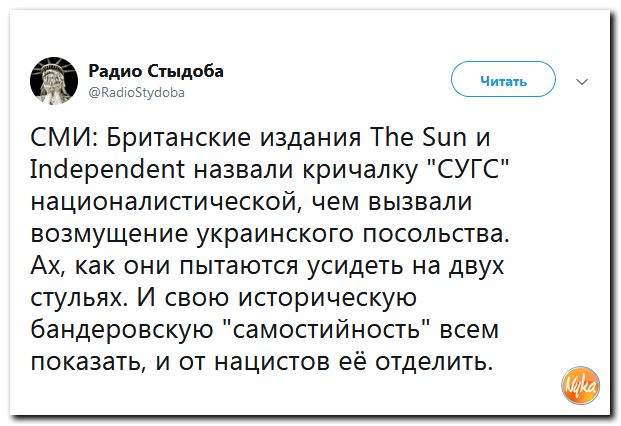
Task: Click the word бандеровскую in tweet
Action: [122, 329]
